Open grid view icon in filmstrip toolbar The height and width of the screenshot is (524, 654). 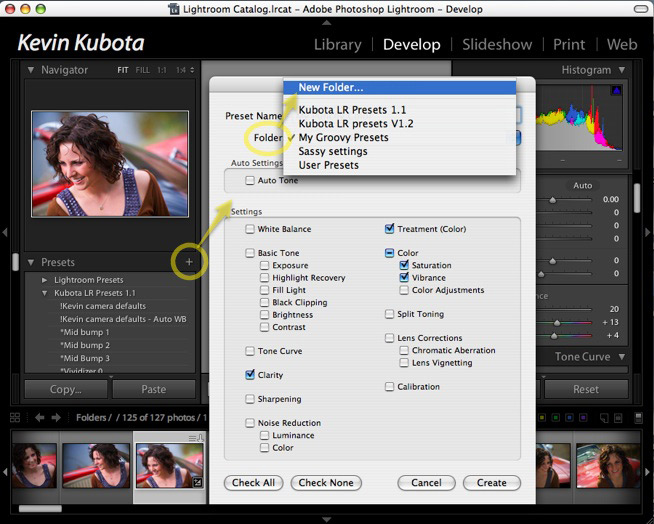pos(15,418)
